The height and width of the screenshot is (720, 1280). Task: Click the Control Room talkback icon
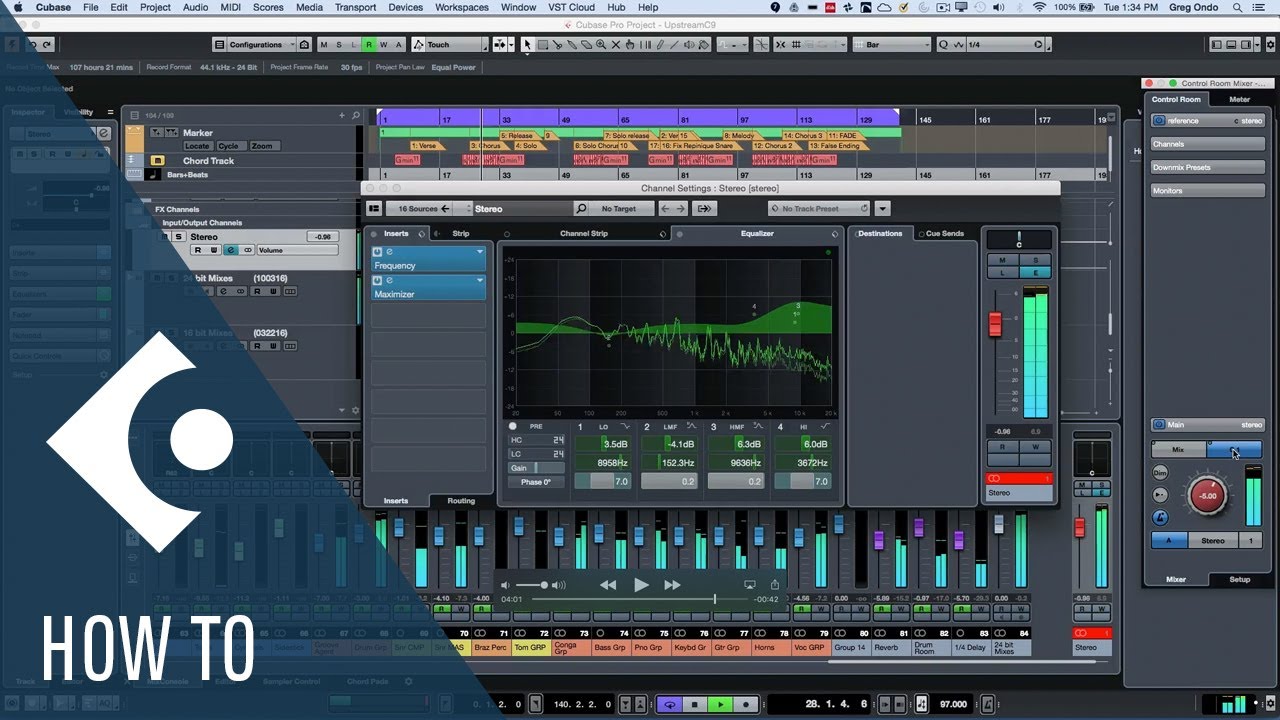pos(1160,495)
